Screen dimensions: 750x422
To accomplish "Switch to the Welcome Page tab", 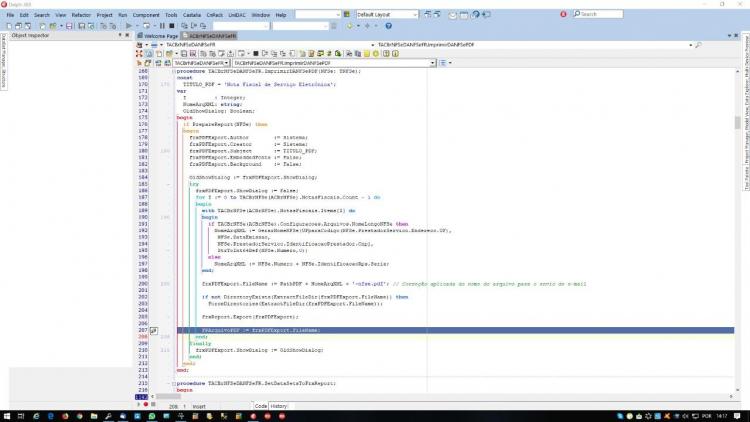I will [x=158, y=36].
